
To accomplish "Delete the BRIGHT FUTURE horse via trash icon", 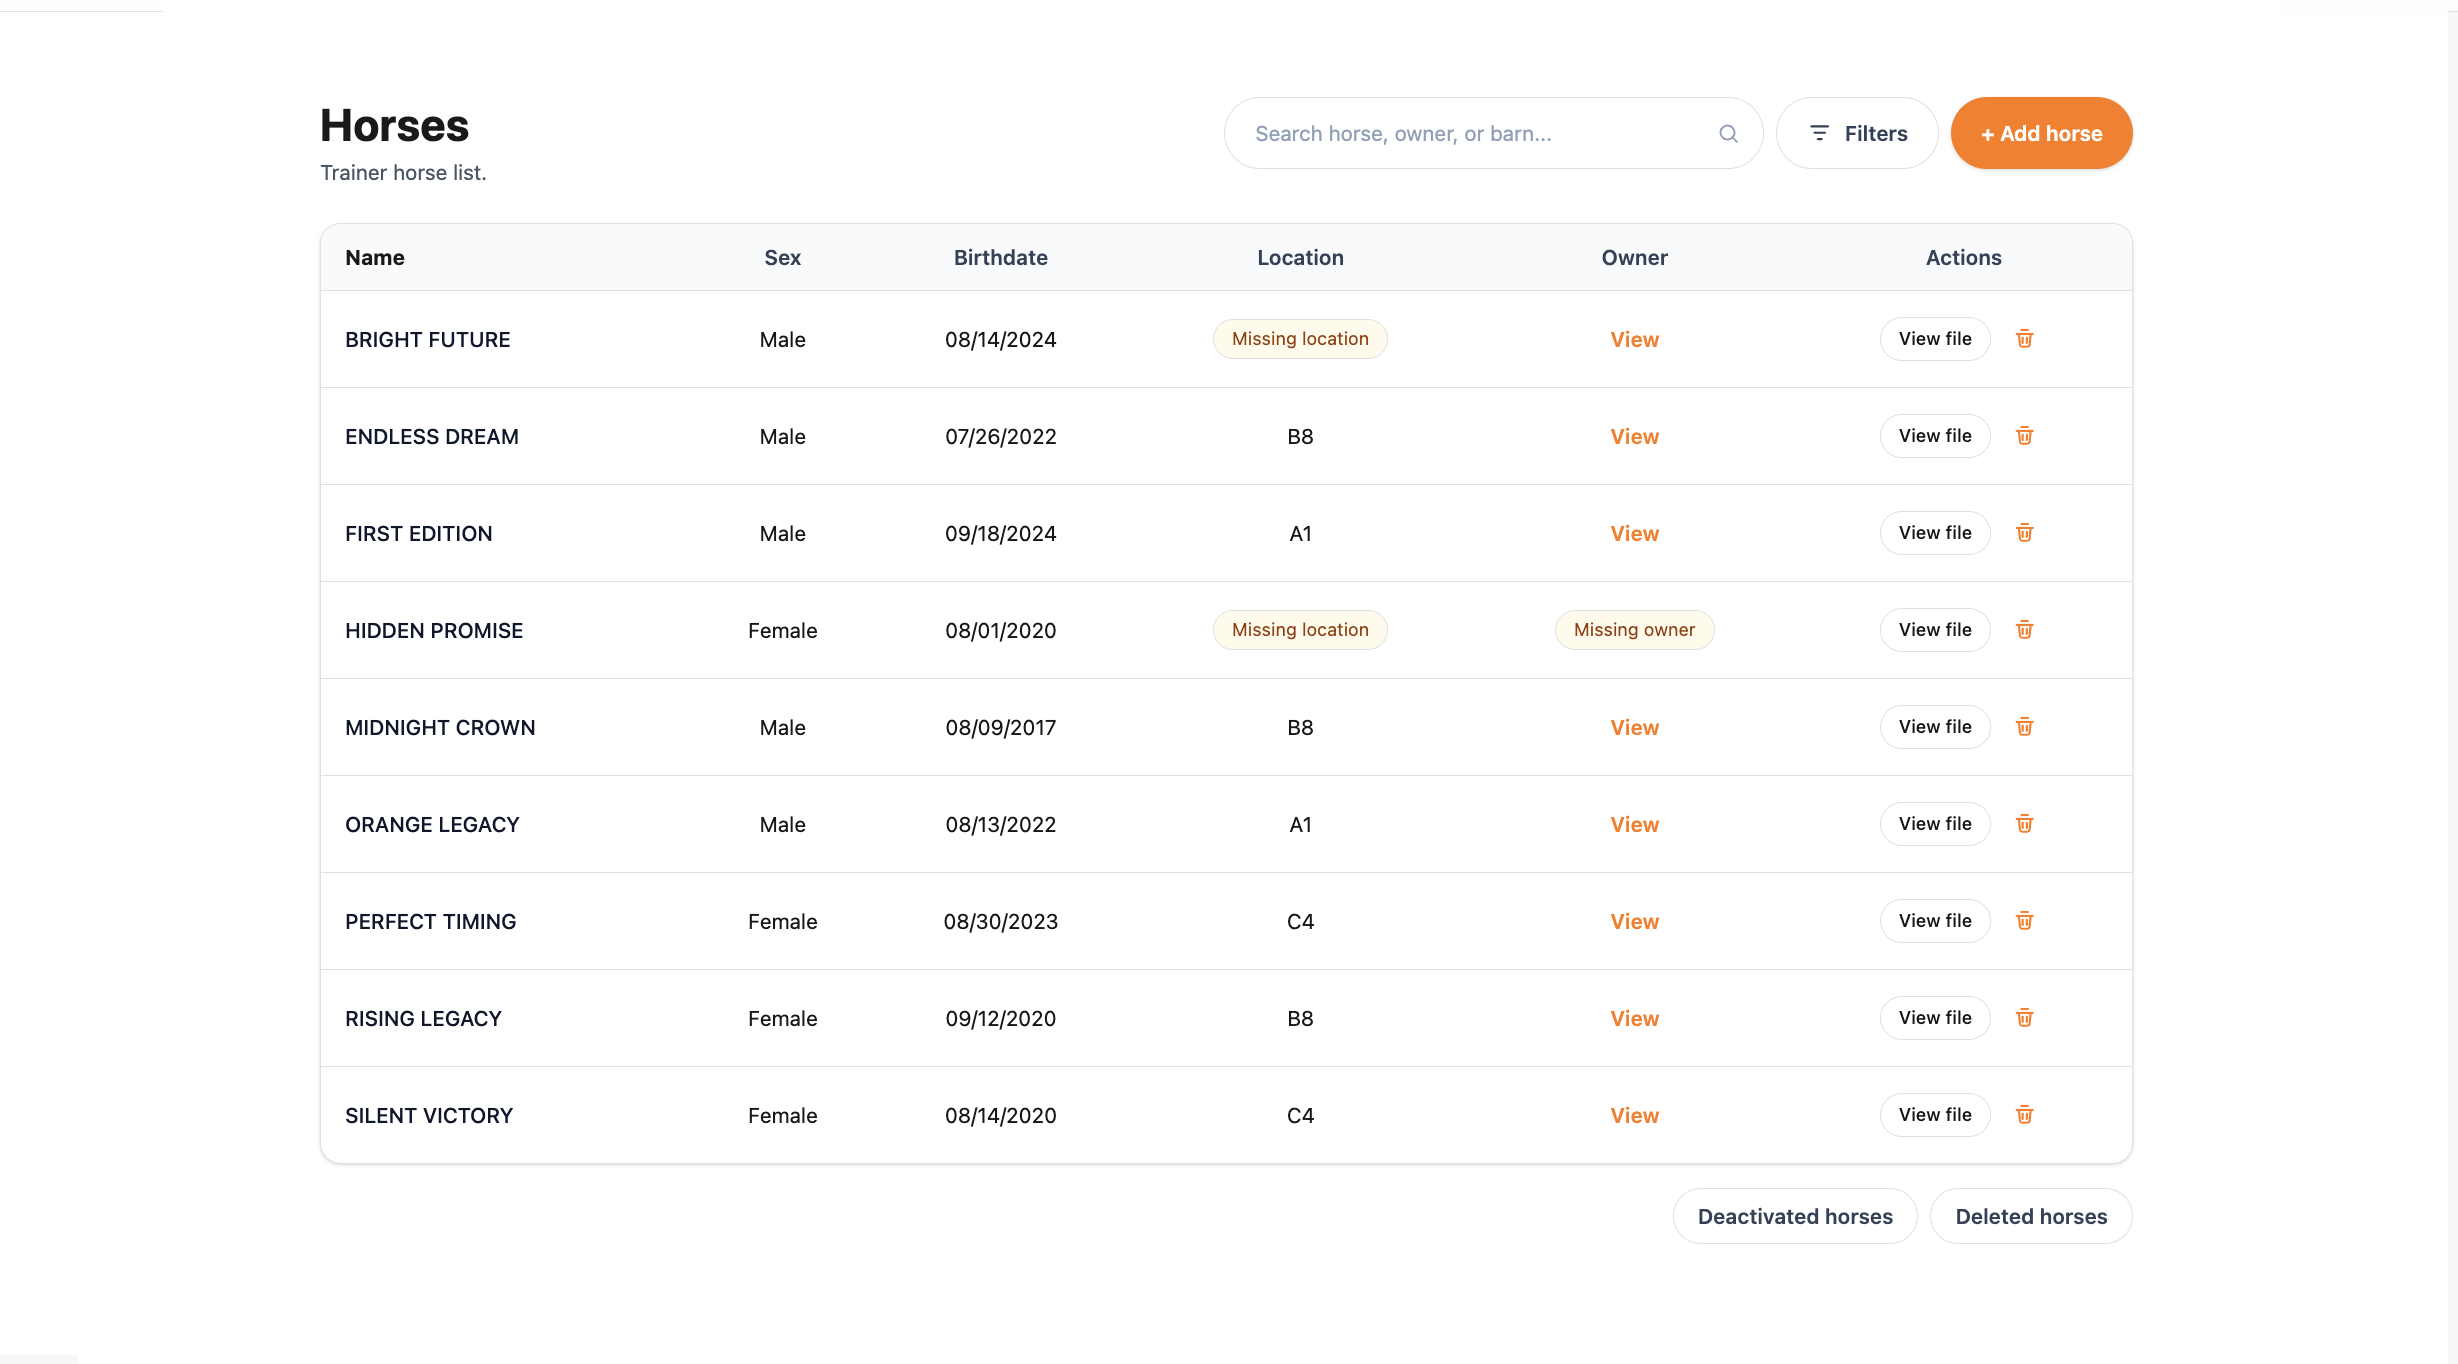I will [x=2024, y=339].
